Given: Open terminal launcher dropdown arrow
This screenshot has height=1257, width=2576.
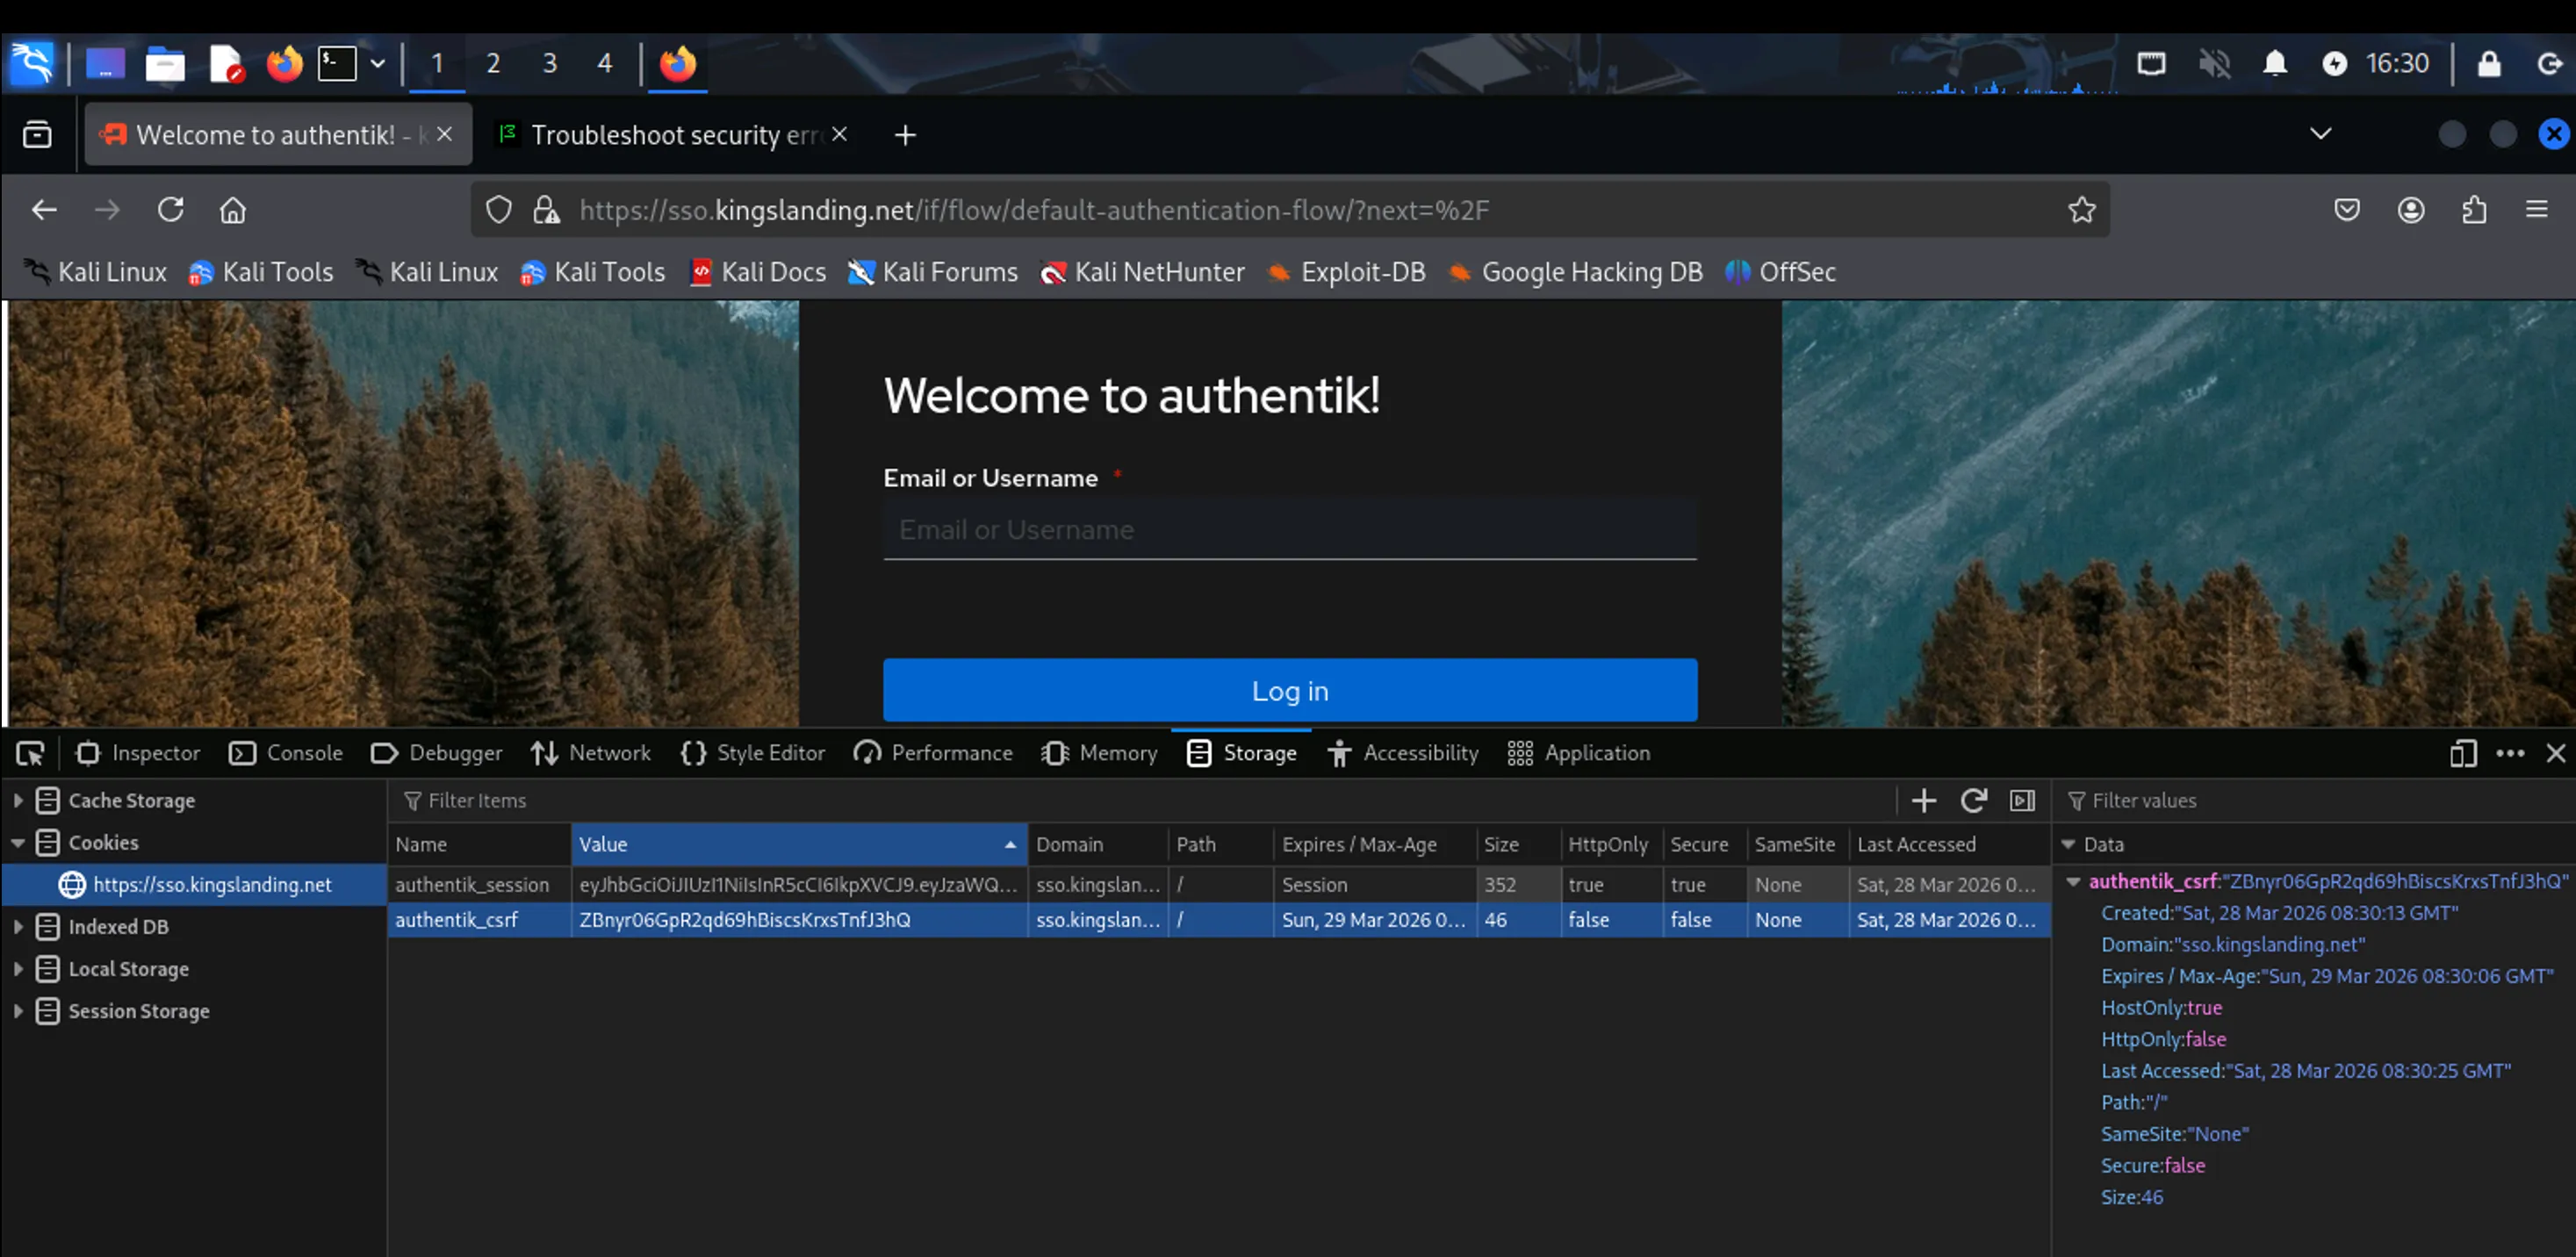Looking at the screenshot, I should 378,64.
